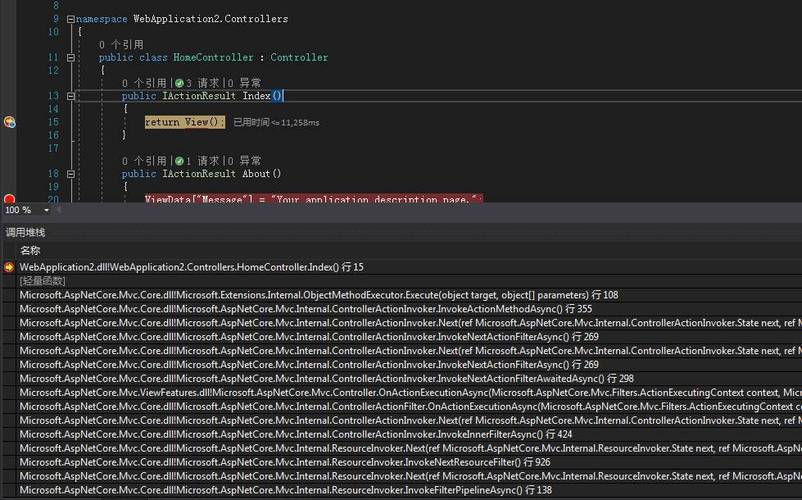The image size is (802, 500).
Task: Open the 100 % zoom dropdown
Action: 47,210
